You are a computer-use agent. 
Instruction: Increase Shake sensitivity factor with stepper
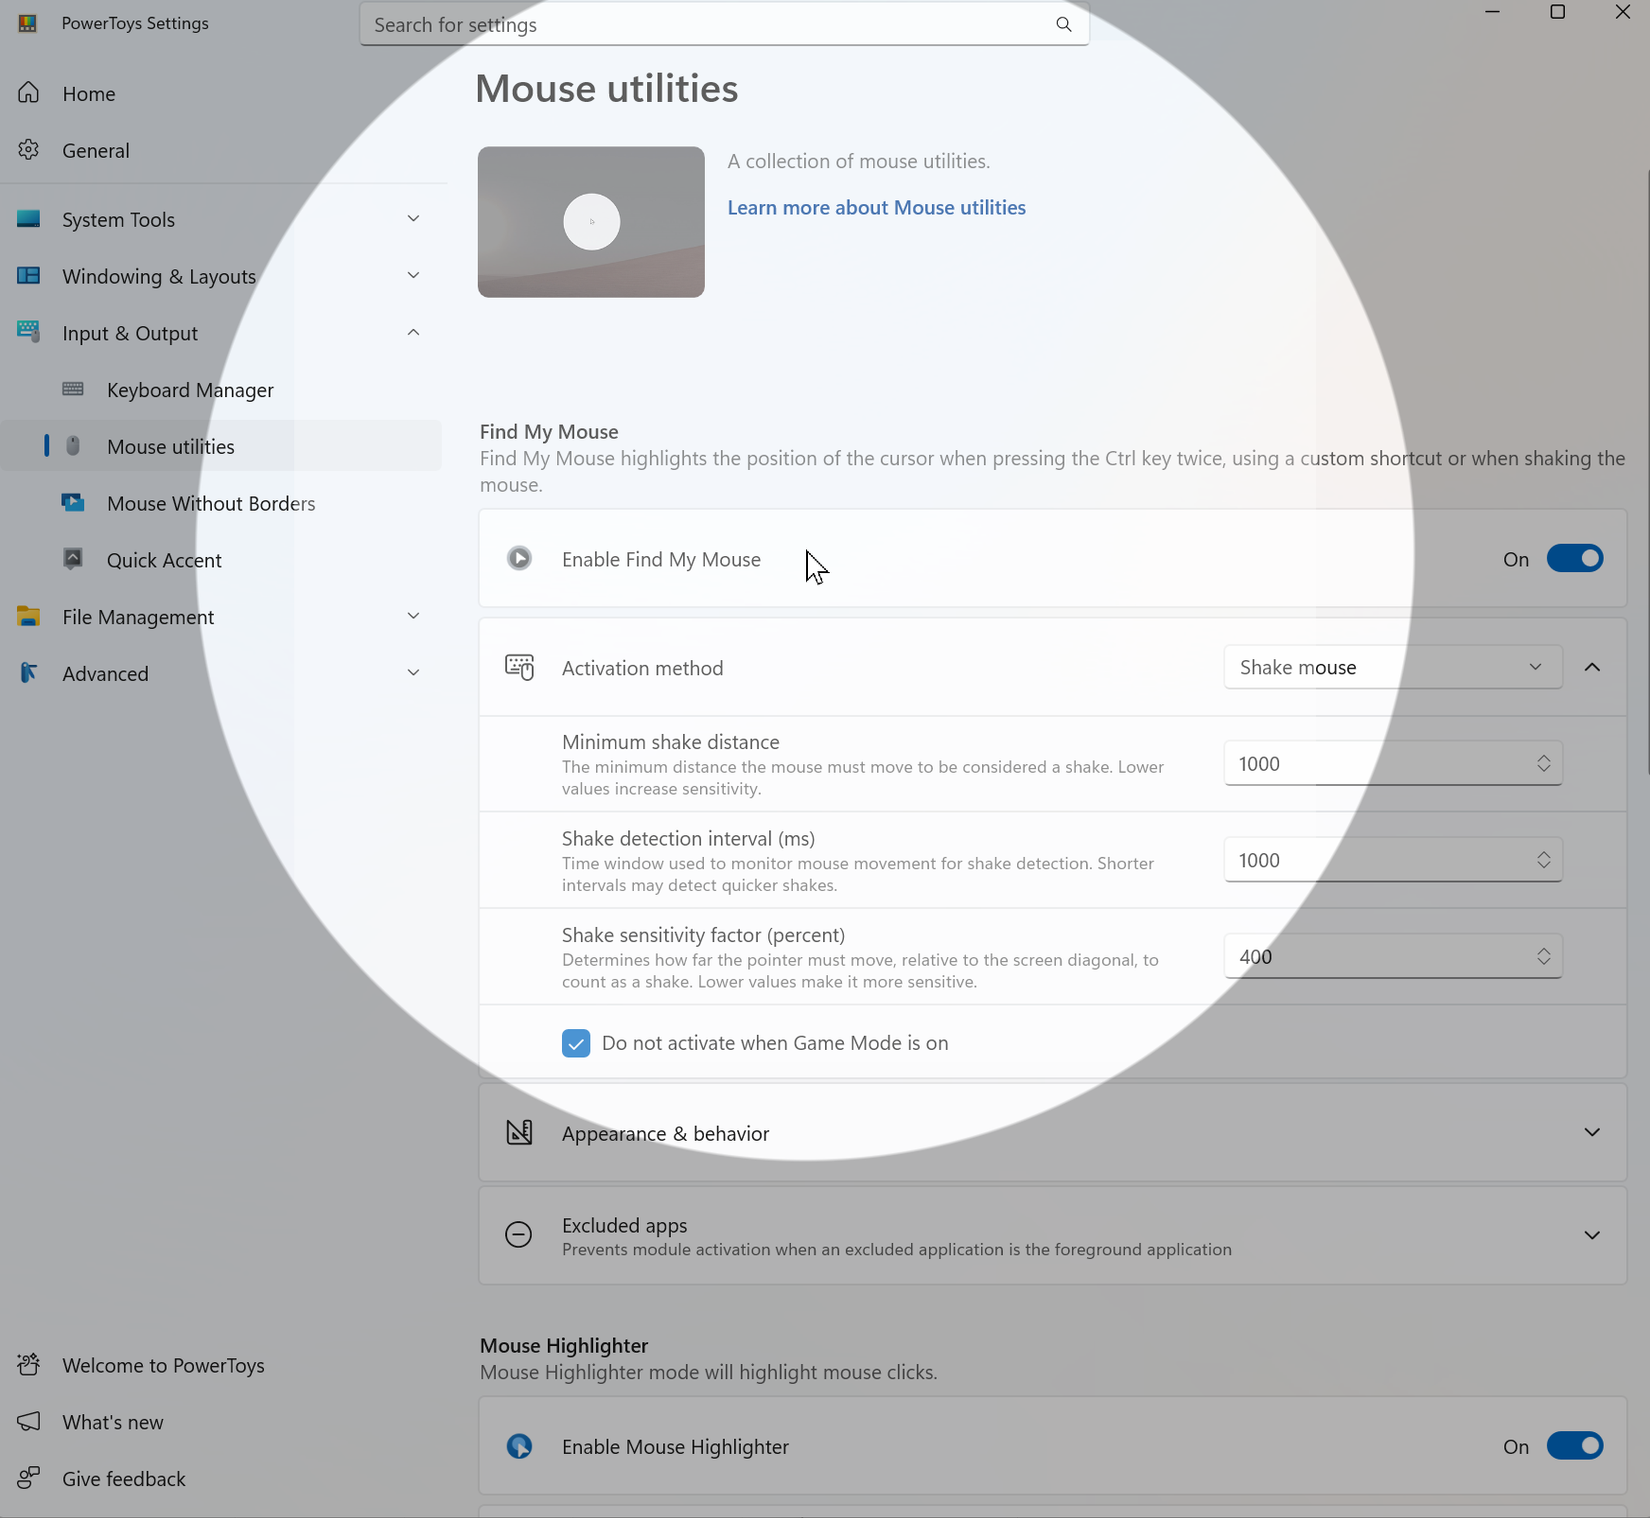[x=1543, y=949]
